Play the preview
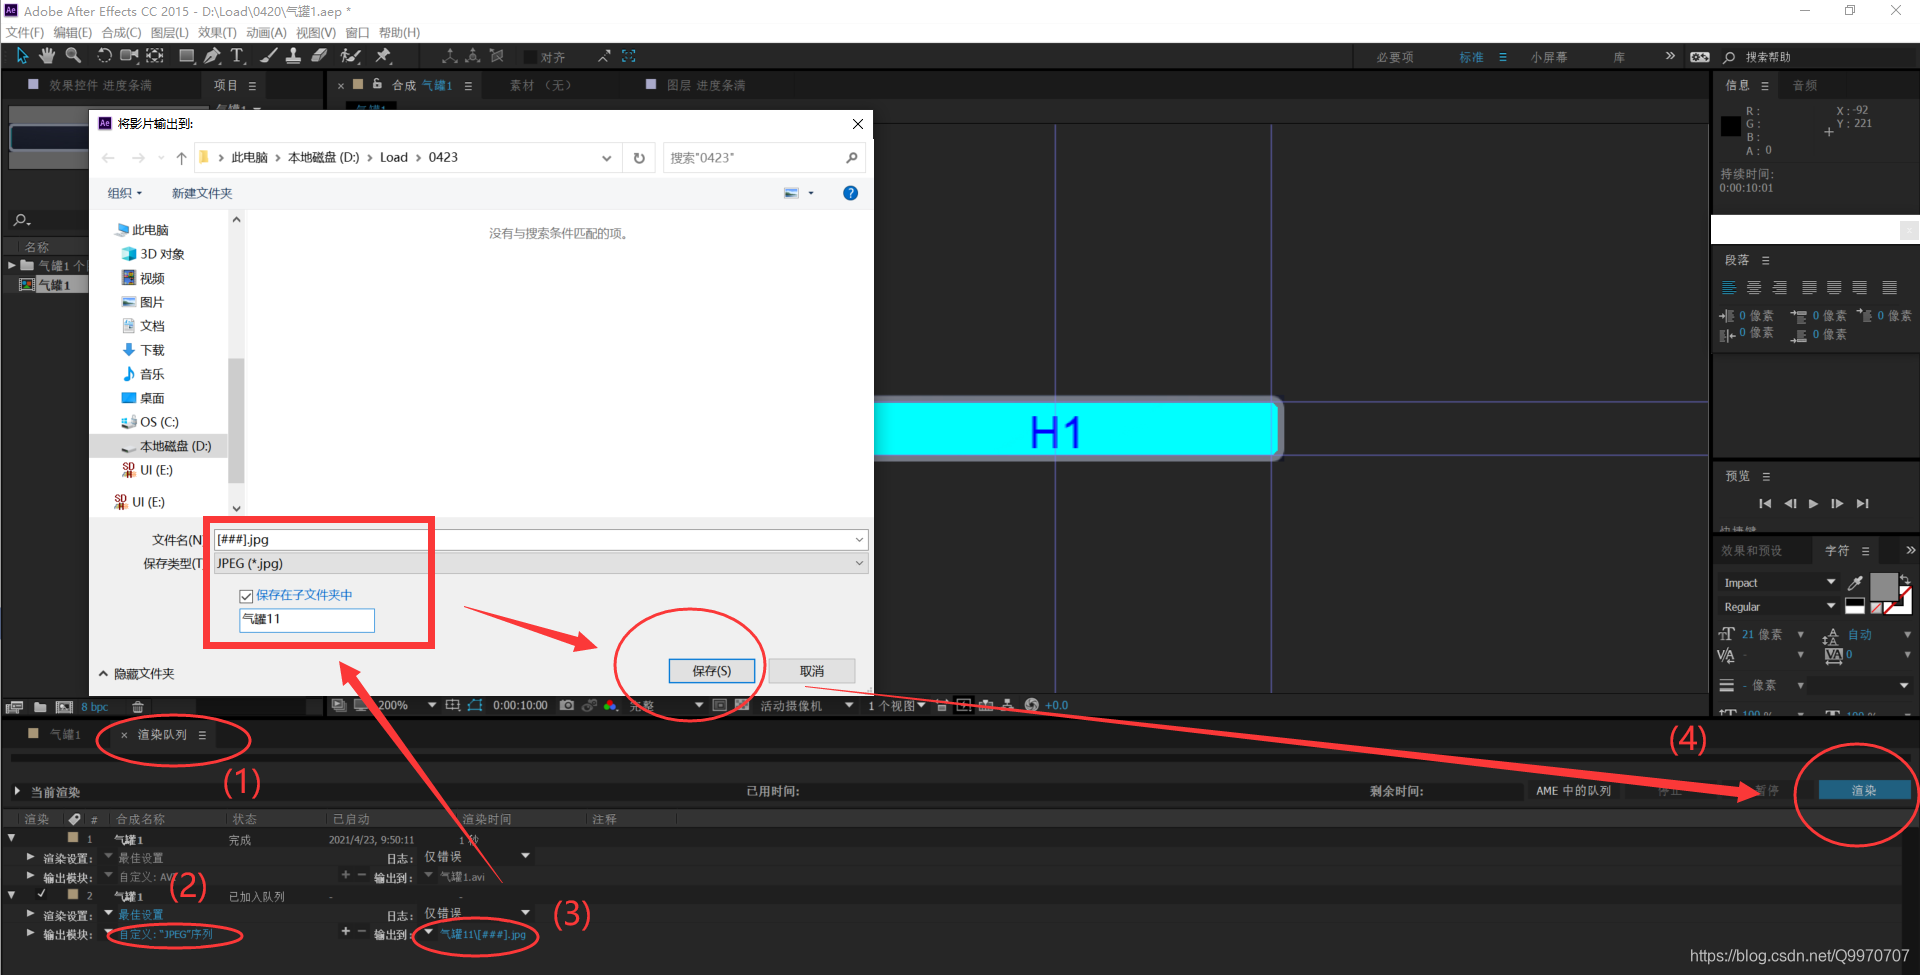 tap(1813, 504)
